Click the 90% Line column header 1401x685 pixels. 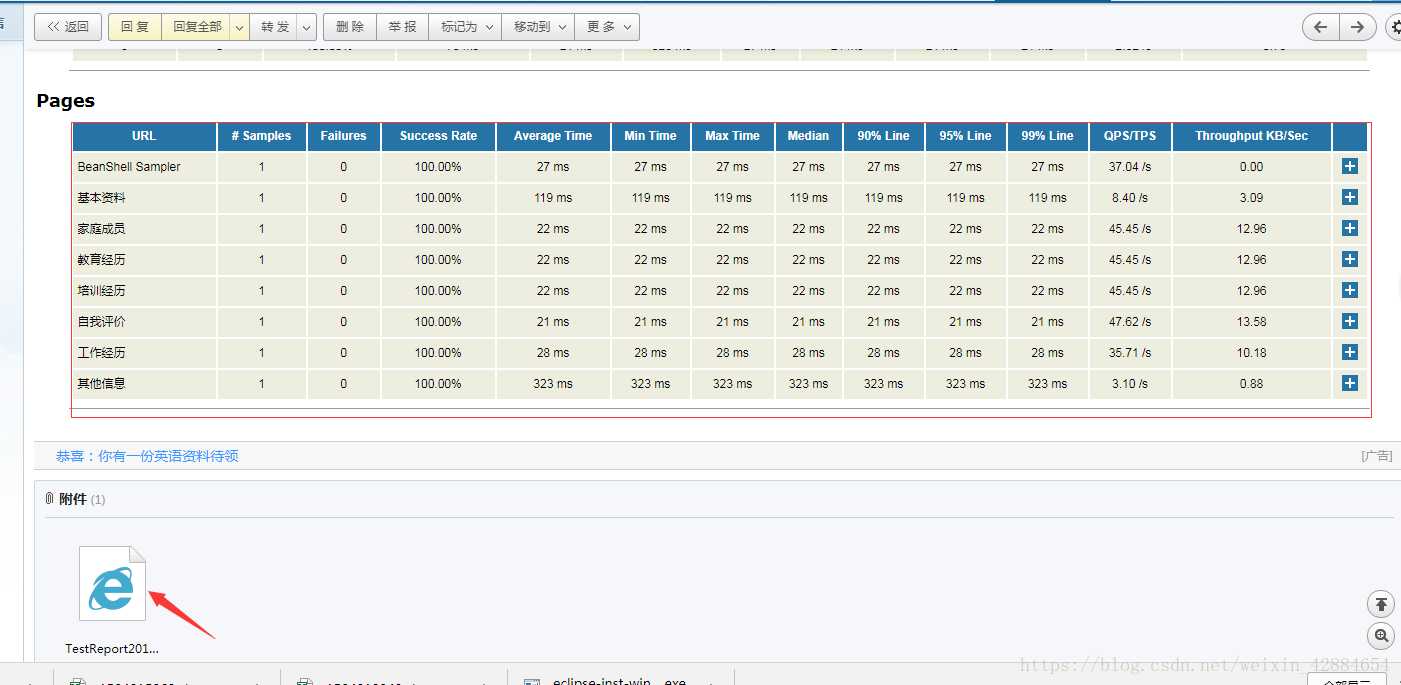pos(883,136)
